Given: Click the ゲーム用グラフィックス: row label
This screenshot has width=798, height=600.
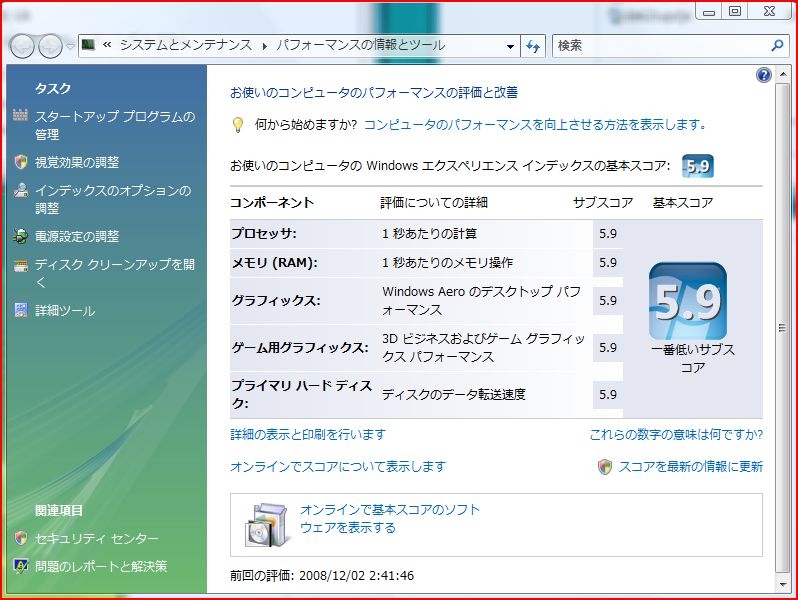Looking at the screenshot, I should pos(300,348).
